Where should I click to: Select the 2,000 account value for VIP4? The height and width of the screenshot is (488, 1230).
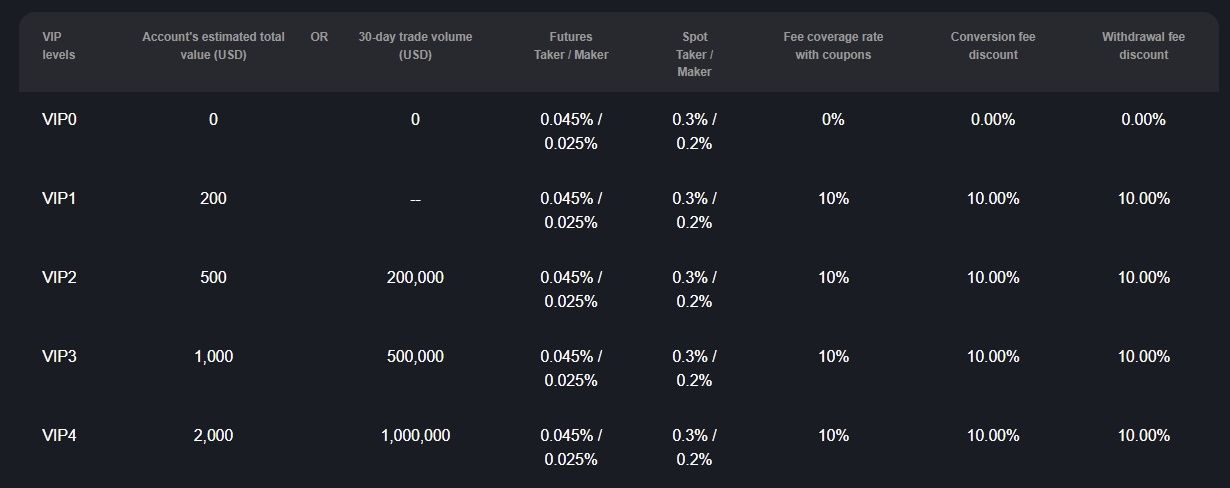(213, 435)
